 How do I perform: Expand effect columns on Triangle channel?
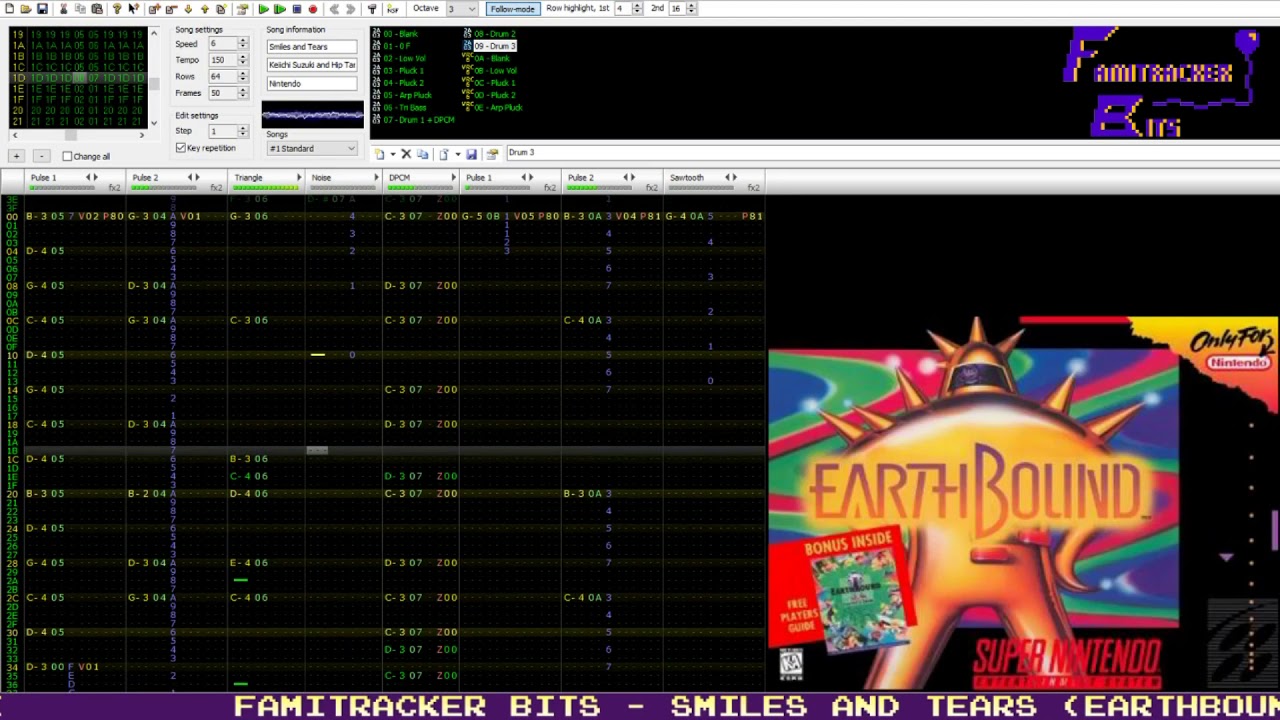pos(299,178)
